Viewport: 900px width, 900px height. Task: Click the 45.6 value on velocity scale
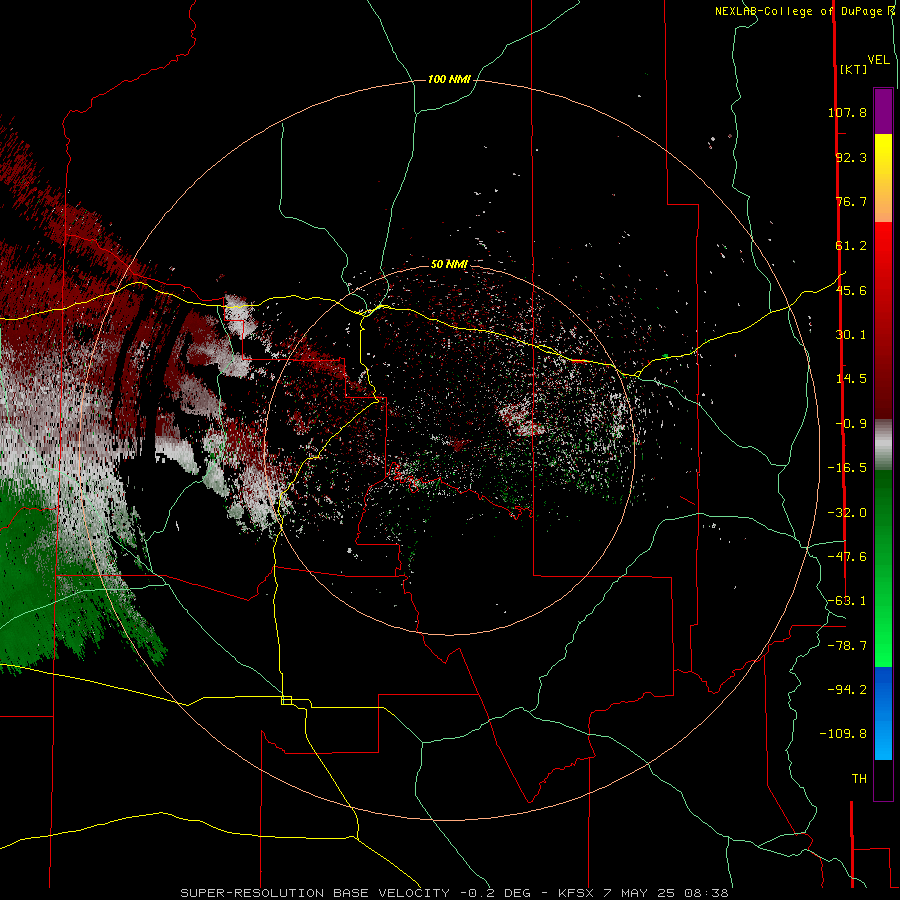(x=851, y=290)
